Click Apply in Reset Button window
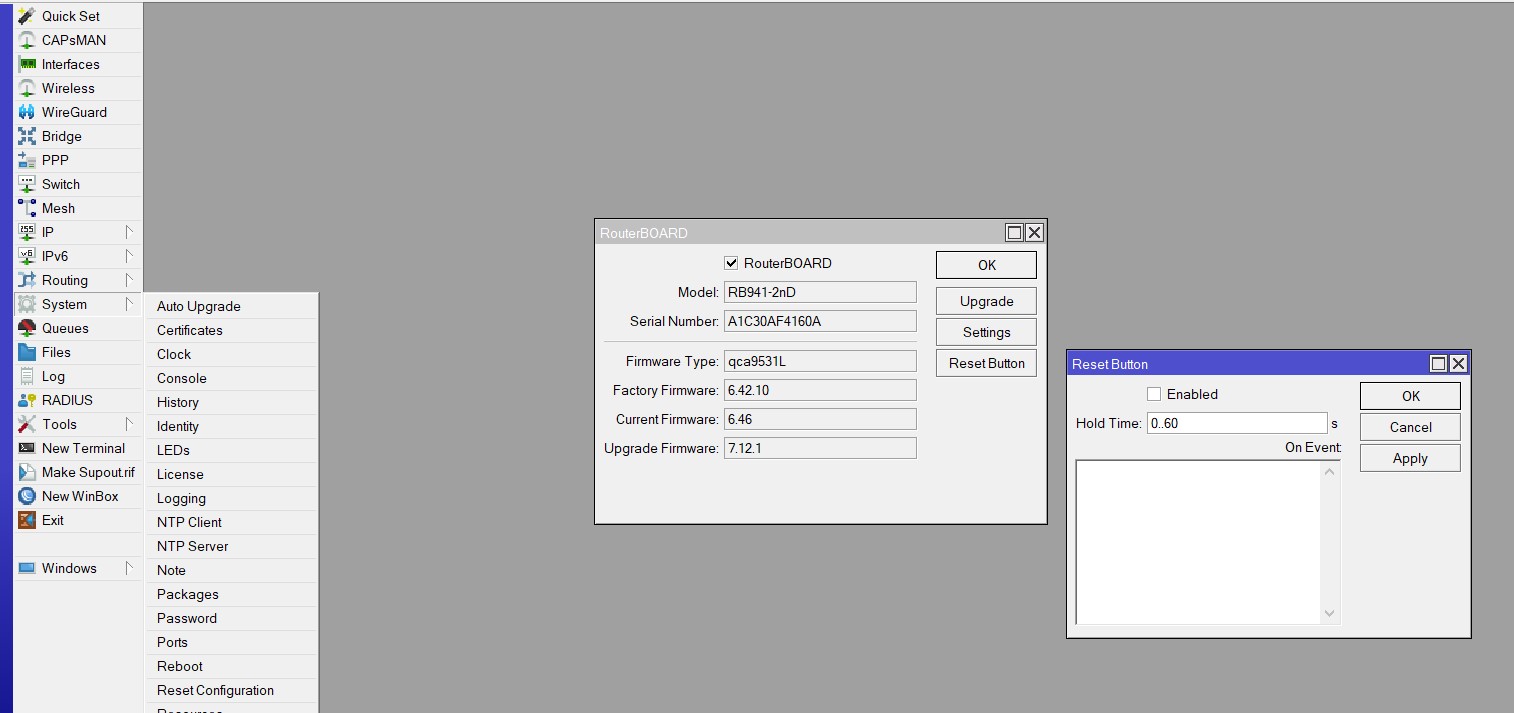The image size is (1514, 713). tap(1410, 458)
